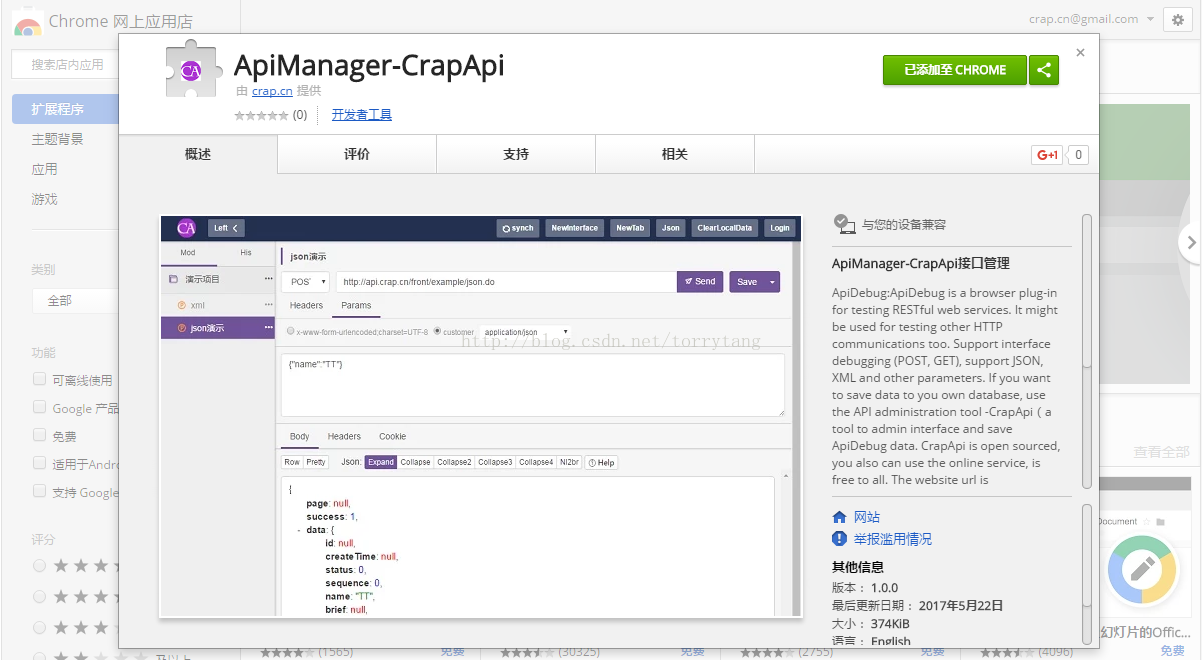The height and width of the screenshot is (660, 1202).
Task: Click the Chrome Web Store logo
Action: point(28,22)
